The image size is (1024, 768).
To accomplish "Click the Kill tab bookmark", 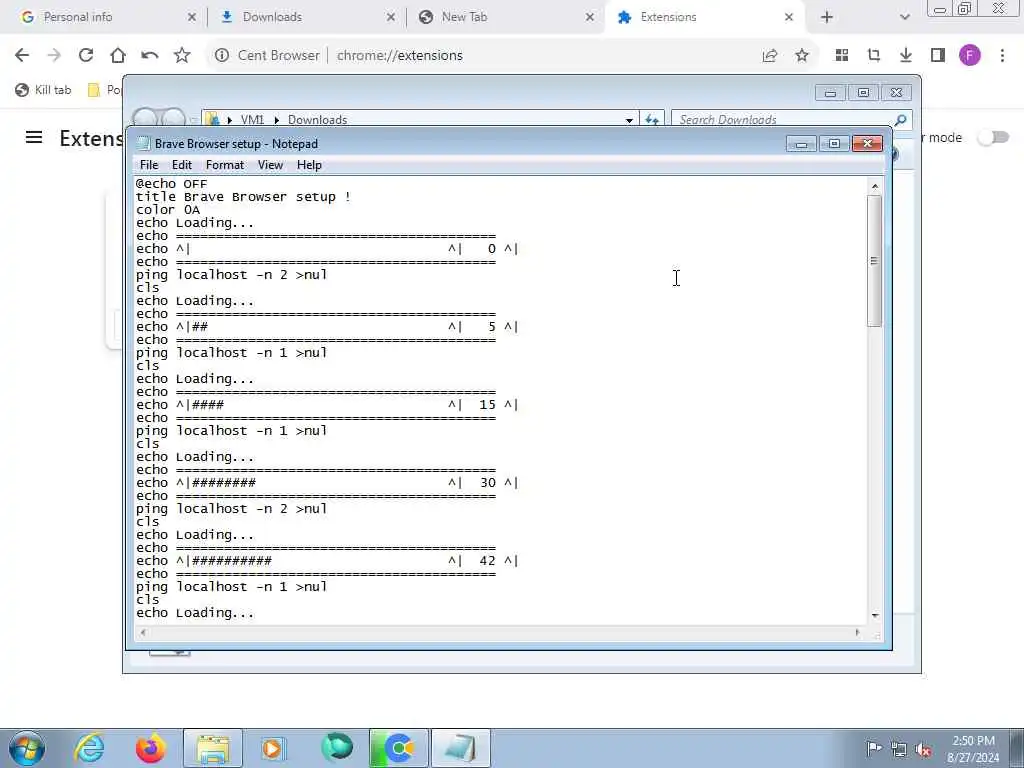I will point(43,90).
